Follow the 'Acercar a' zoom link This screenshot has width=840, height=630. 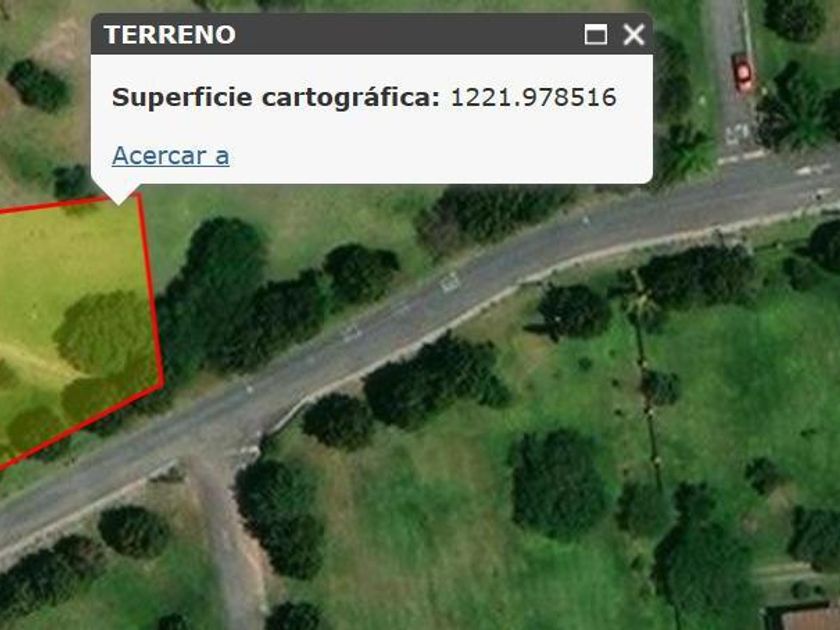171,156
